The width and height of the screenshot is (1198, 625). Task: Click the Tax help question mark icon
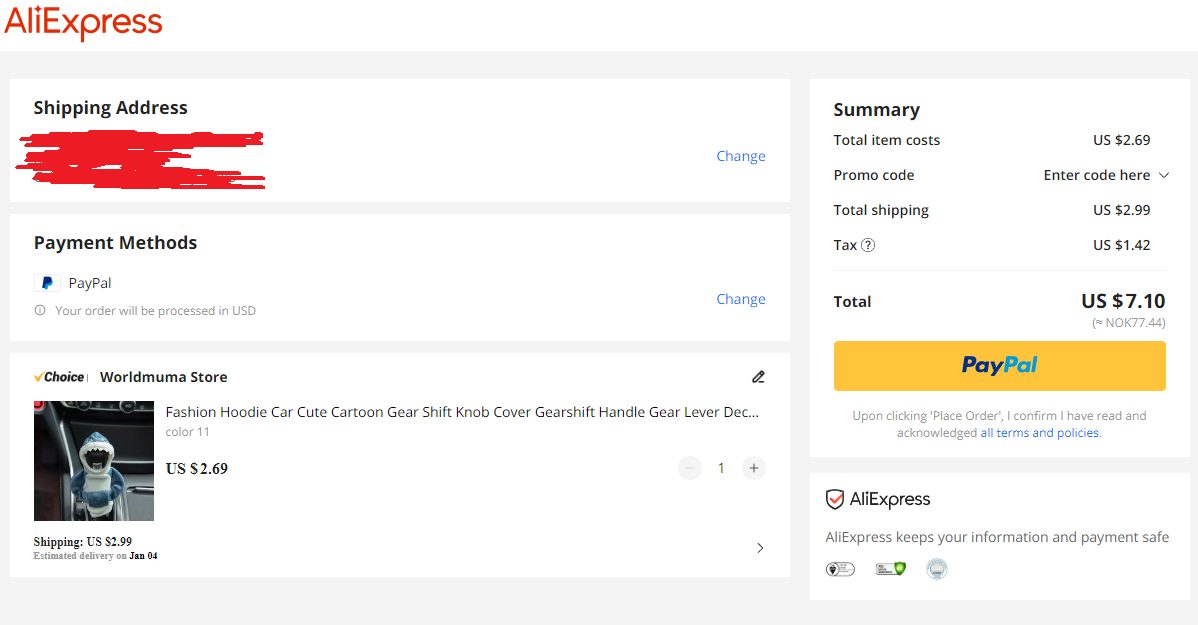pyautogui.click(x=868, y=245)
